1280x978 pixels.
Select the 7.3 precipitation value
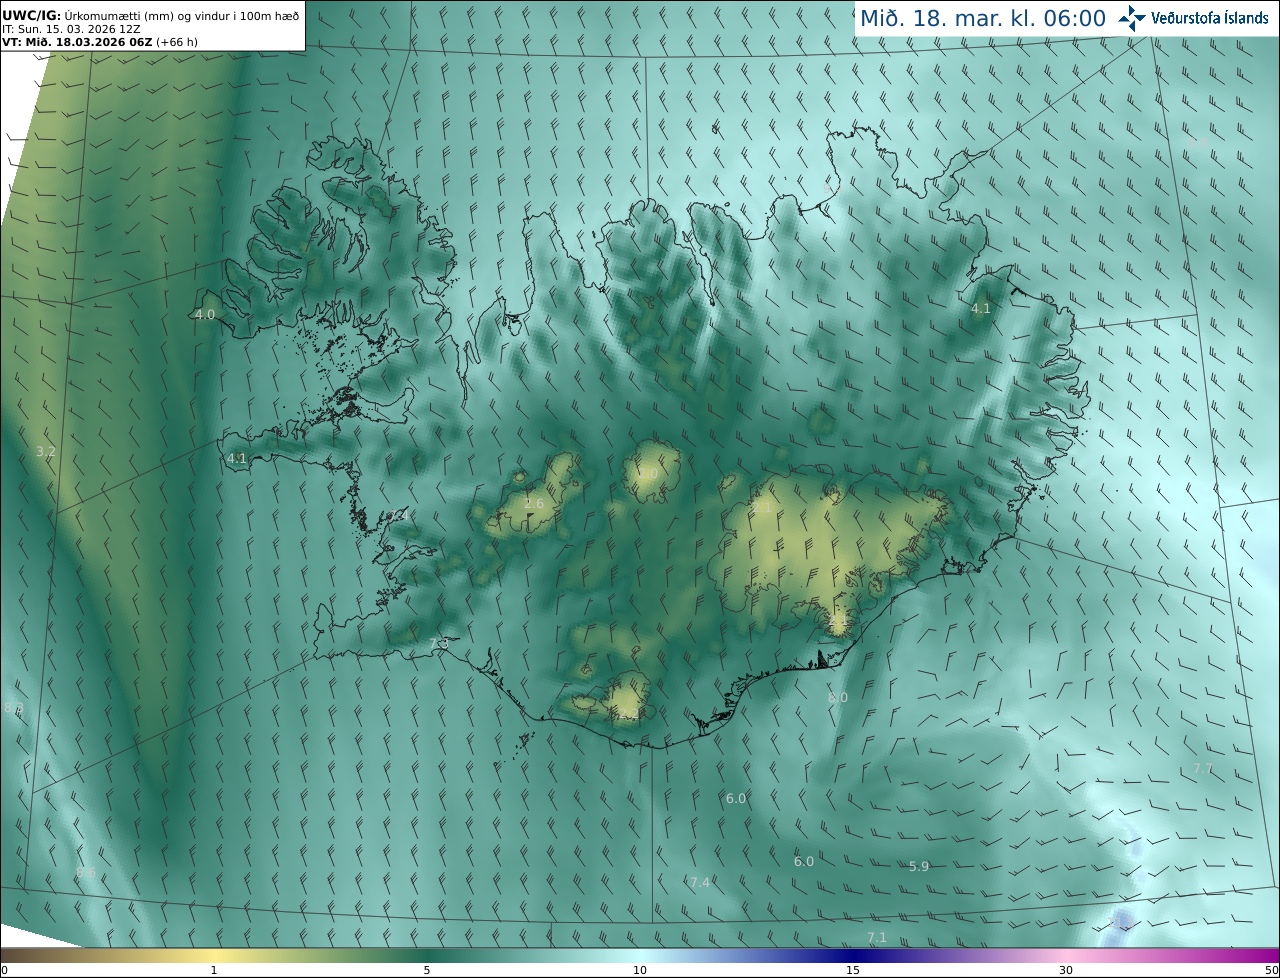pos(439,644)
